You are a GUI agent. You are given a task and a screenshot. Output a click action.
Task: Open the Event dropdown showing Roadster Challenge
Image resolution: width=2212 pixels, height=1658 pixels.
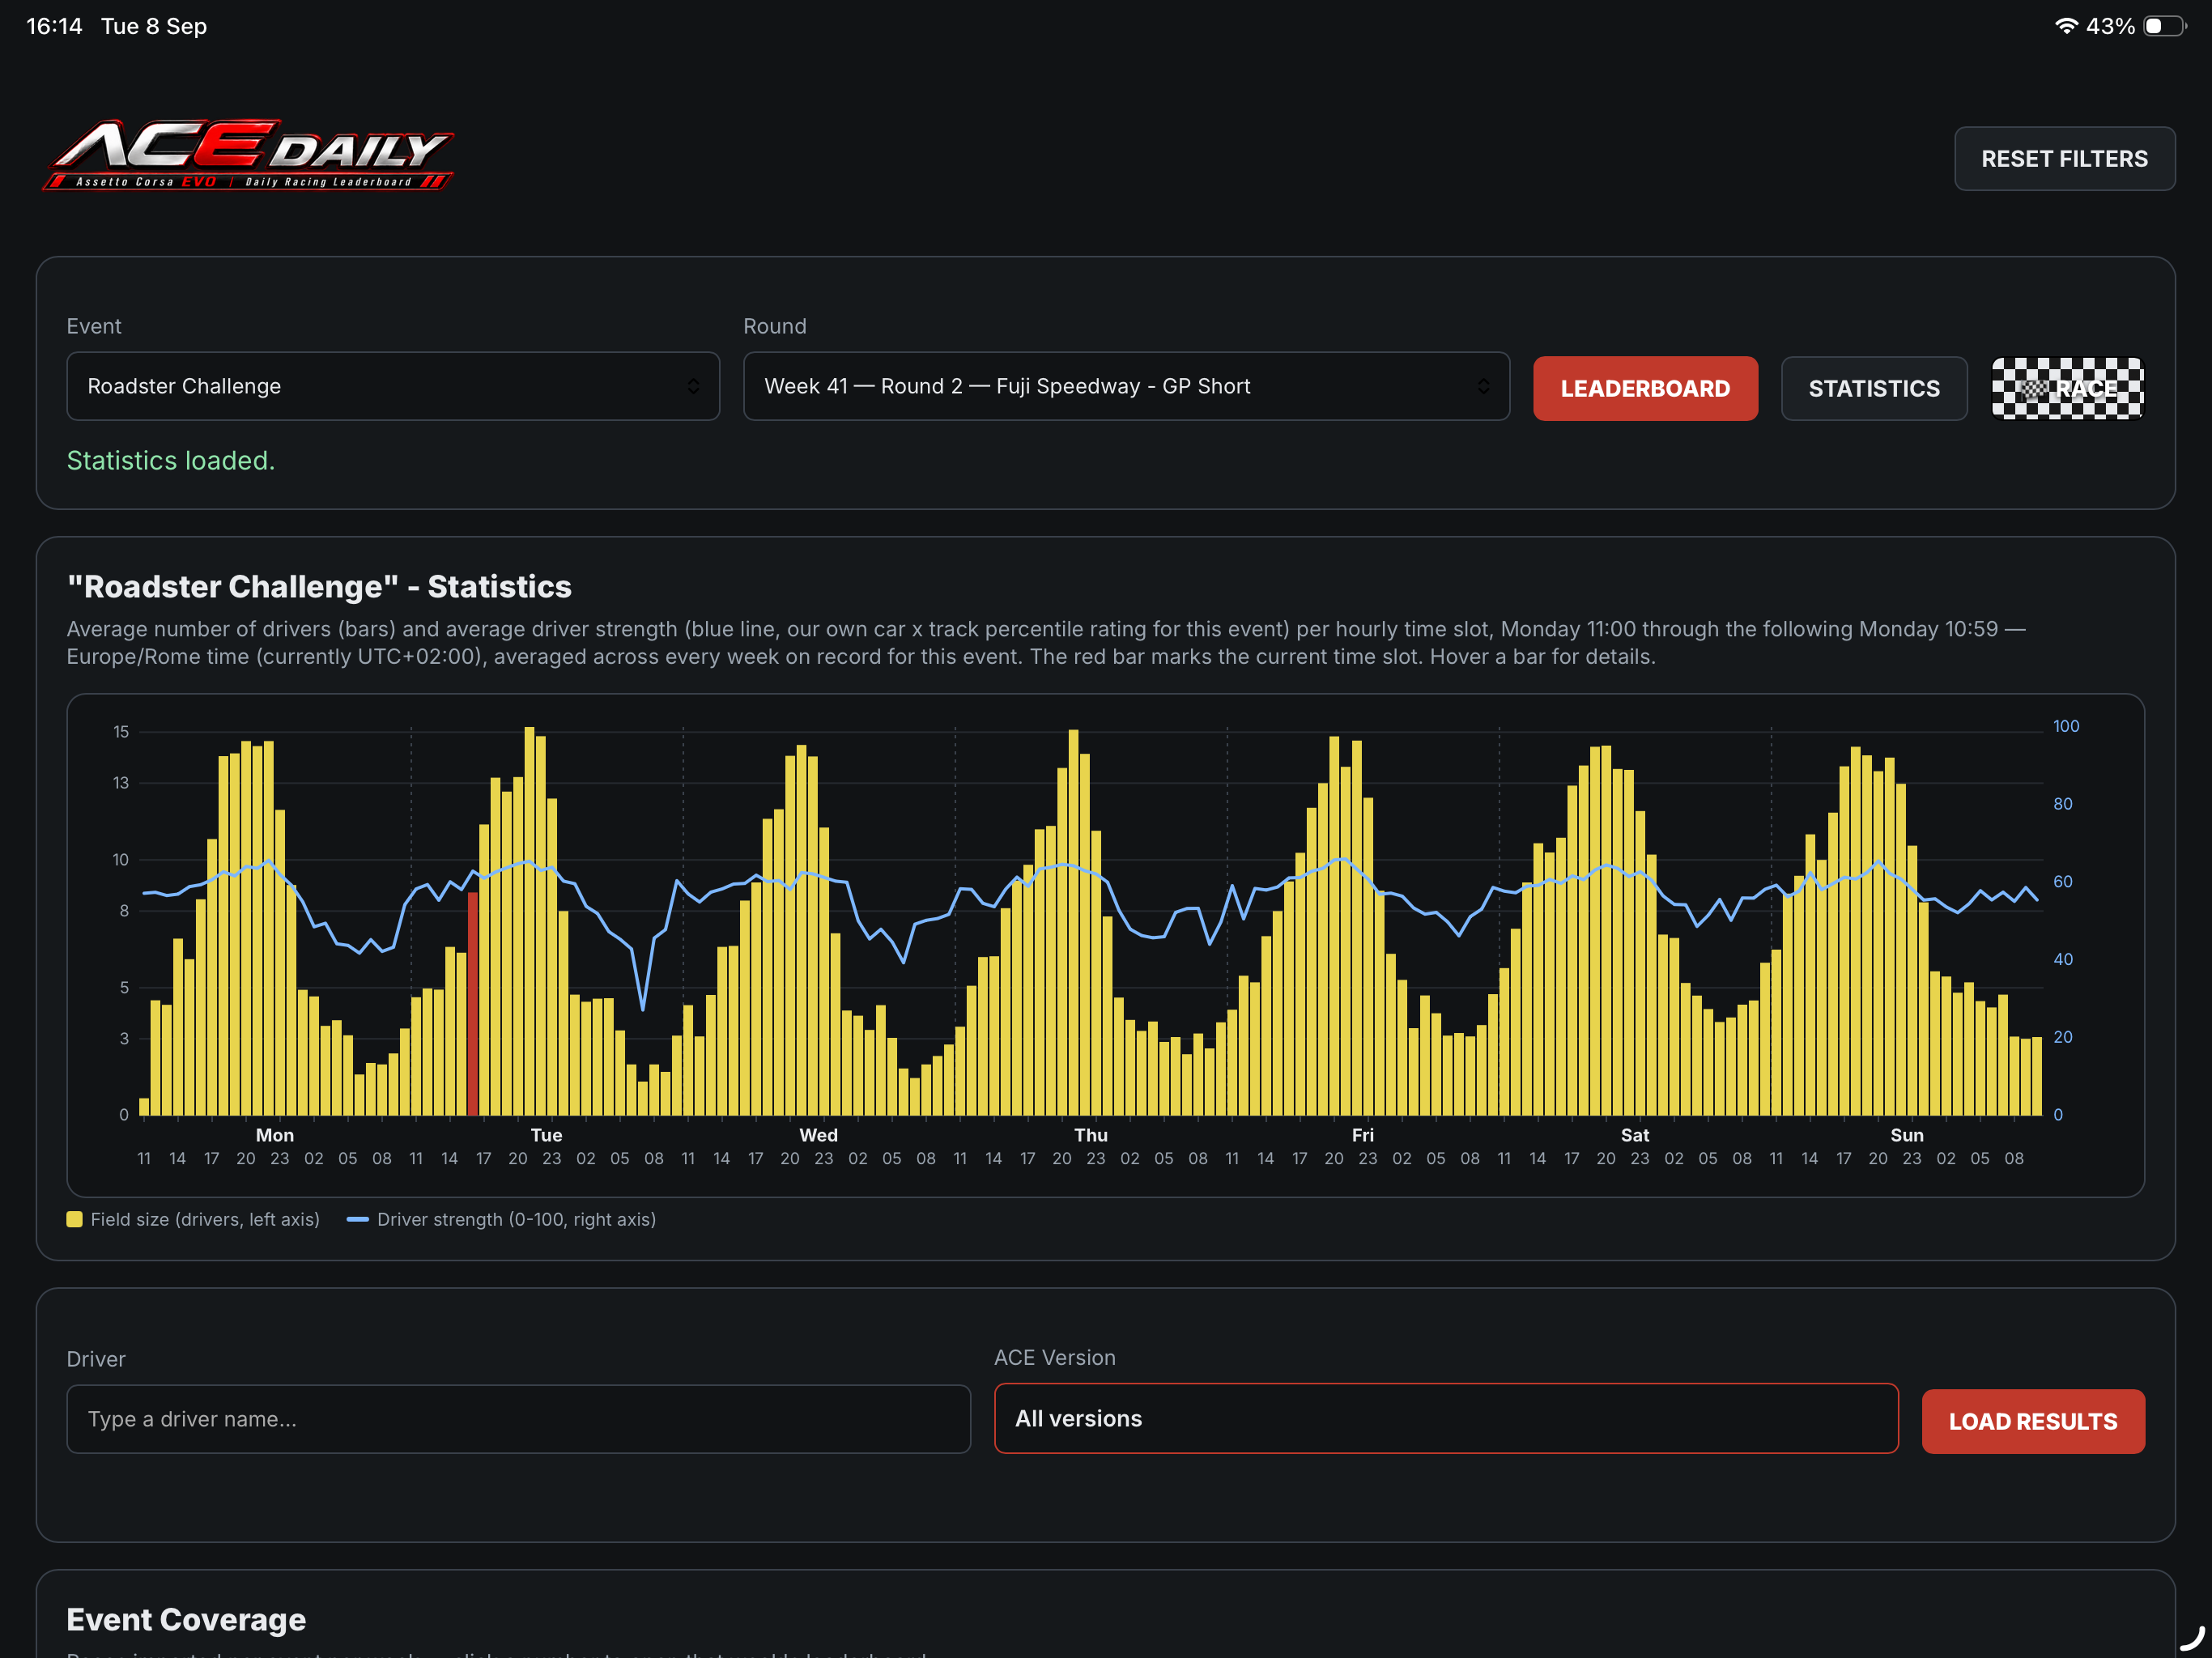(x=393, y=386)
